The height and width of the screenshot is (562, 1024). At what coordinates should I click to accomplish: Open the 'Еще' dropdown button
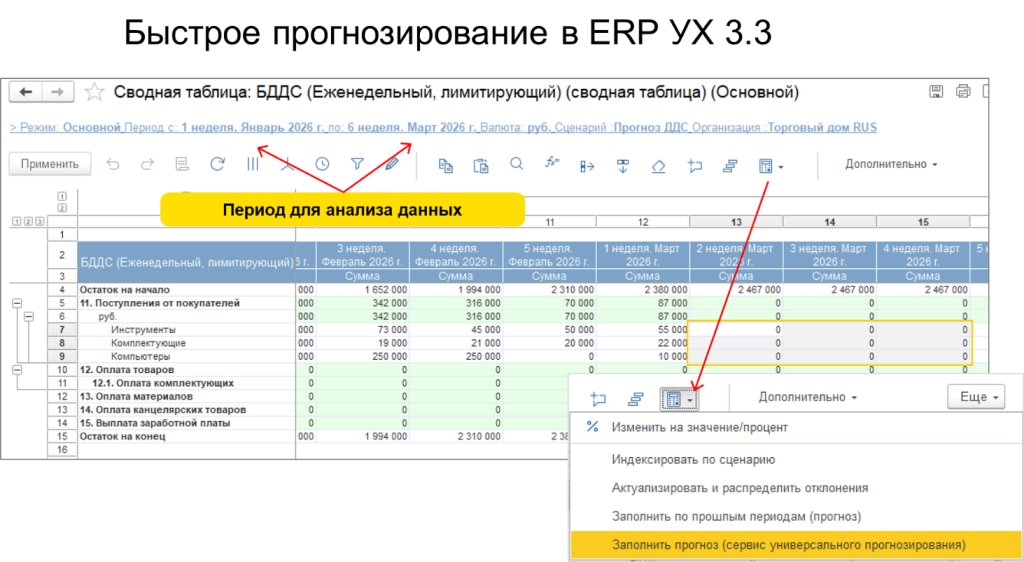975,397
